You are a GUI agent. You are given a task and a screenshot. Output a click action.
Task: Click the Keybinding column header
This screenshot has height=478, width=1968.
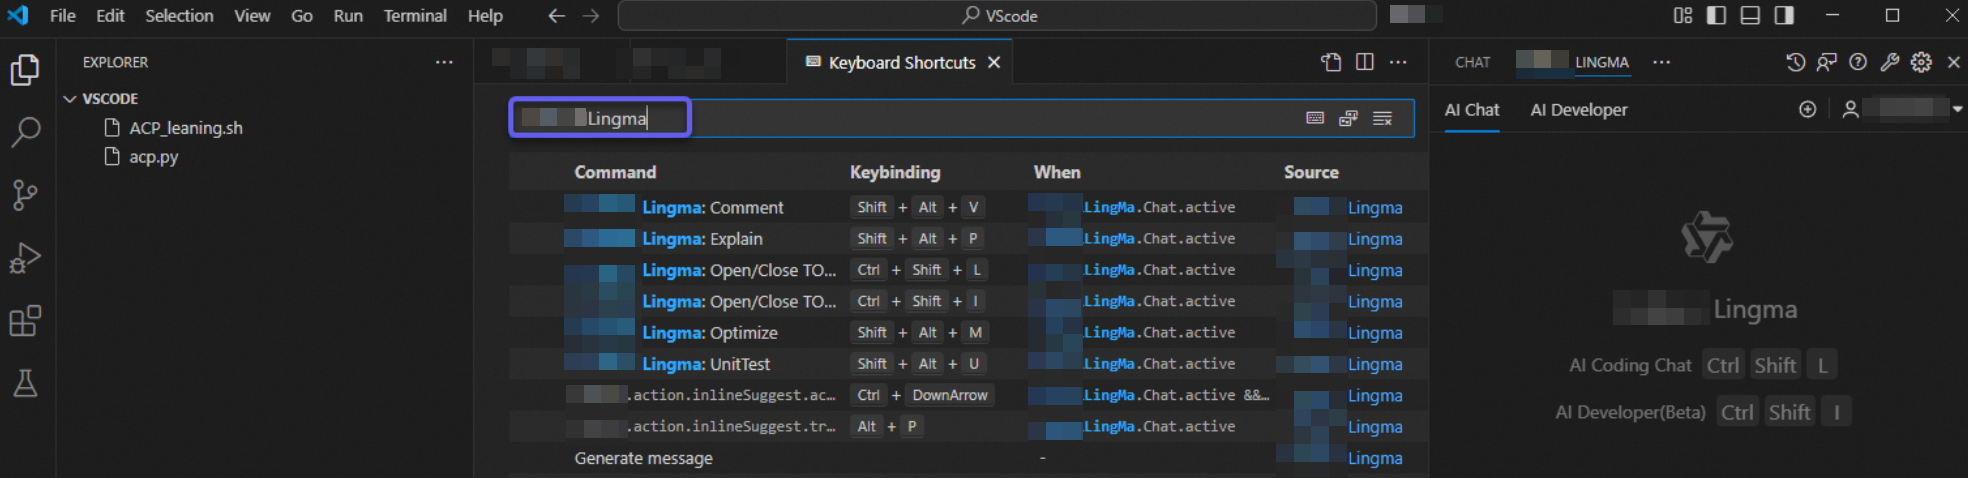pos(895,172)
